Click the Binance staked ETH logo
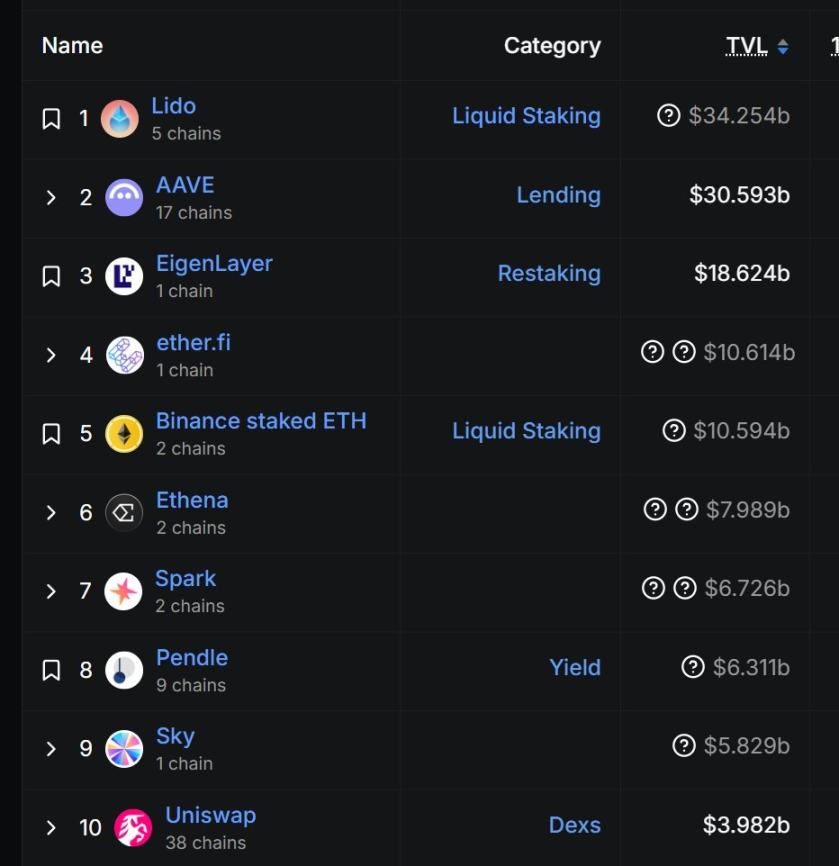Viewport: 839px width, 866px height. coord(124,434)
